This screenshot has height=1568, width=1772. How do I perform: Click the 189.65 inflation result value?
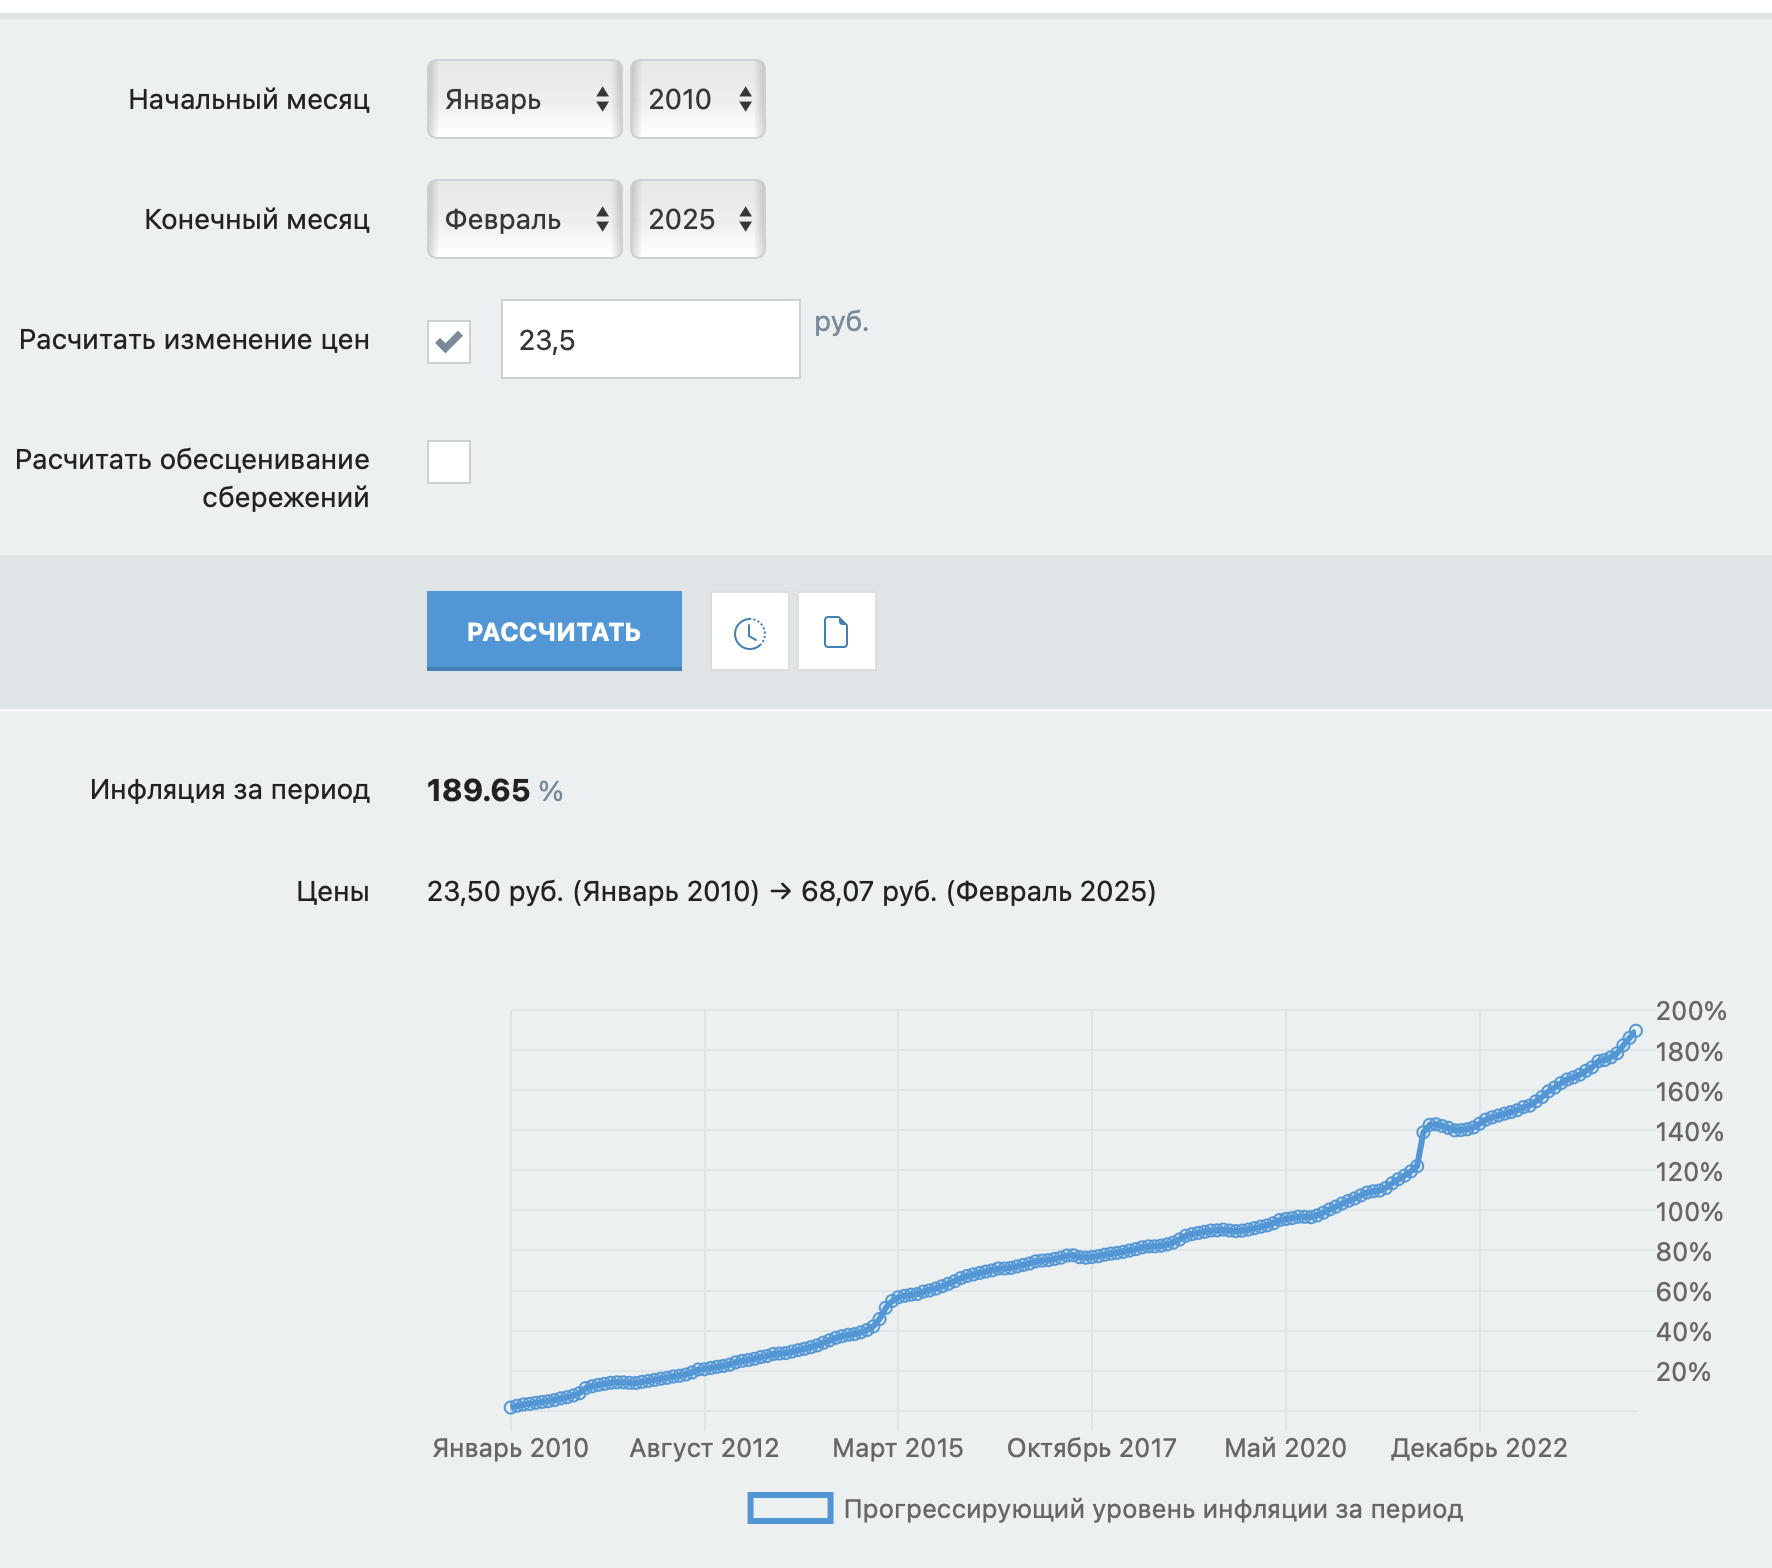478,790
